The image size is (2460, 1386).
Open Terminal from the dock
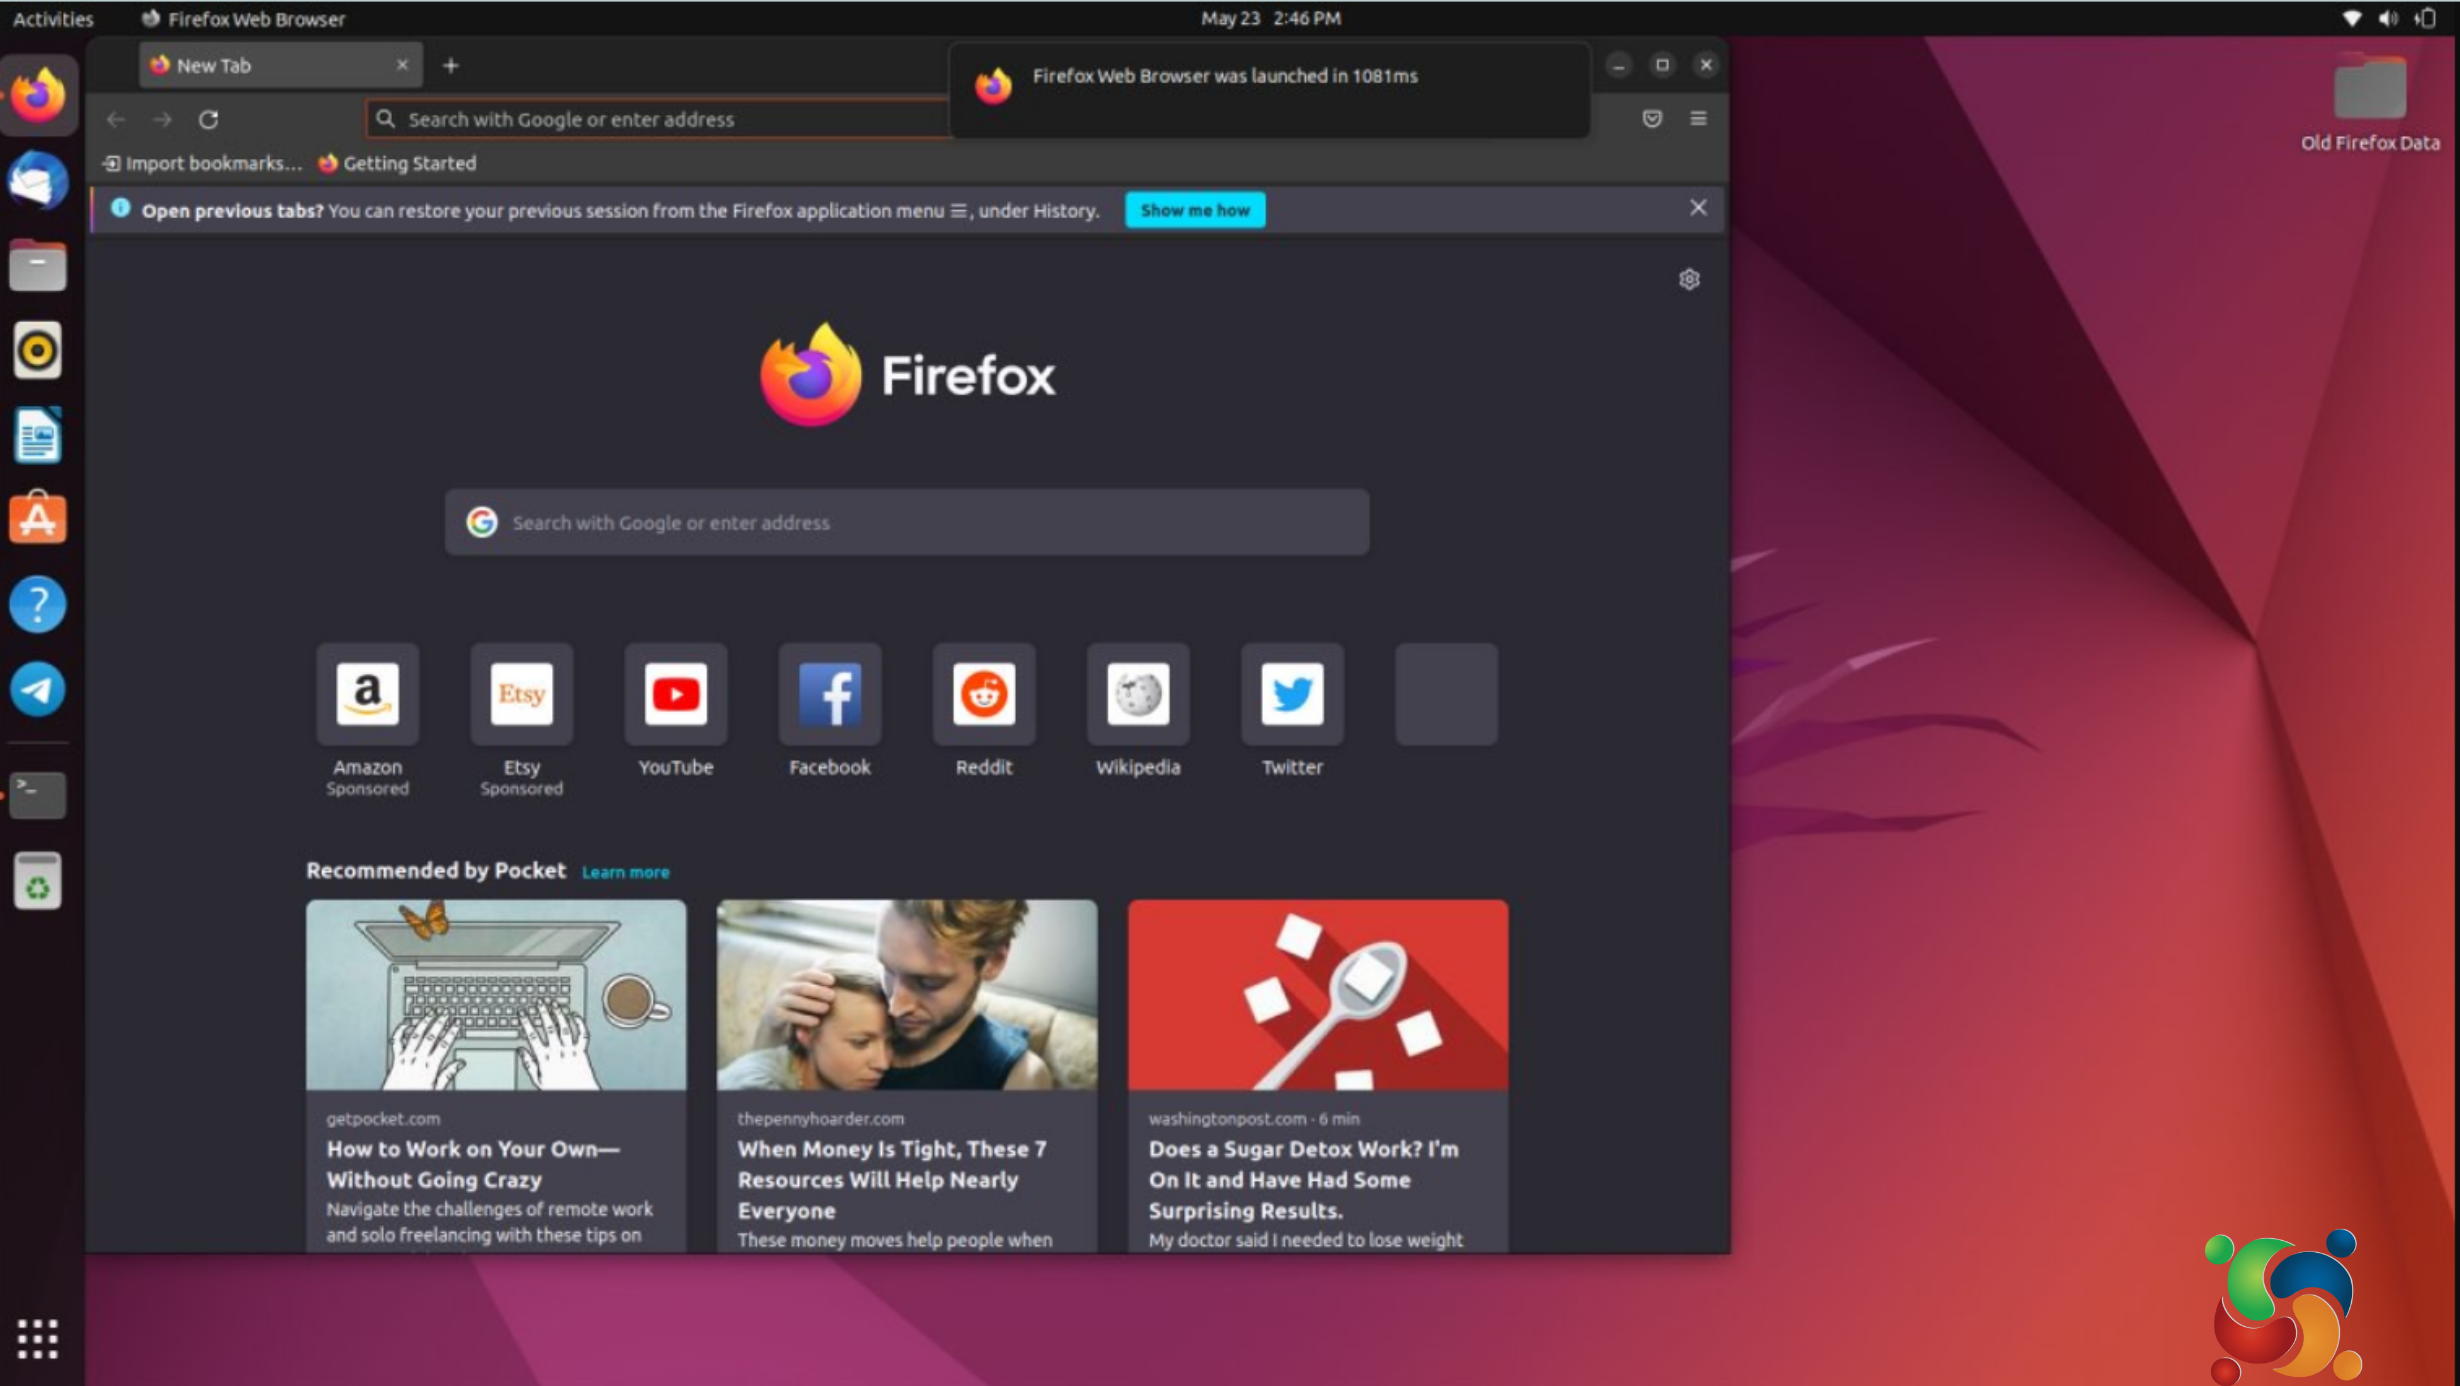coord(38,795)
